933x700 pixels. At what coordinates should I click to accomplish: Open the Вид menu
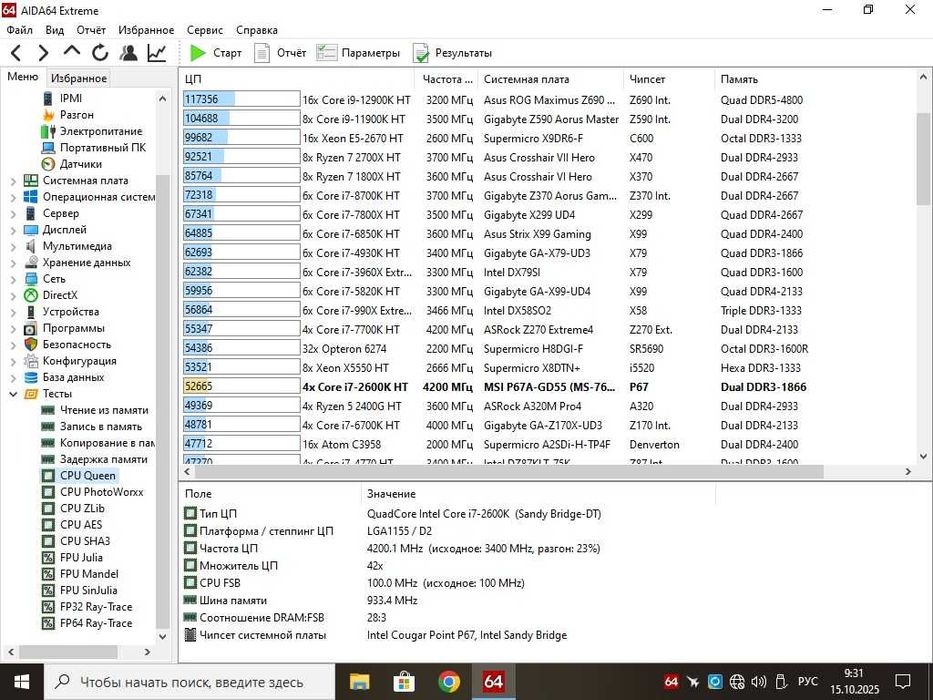pyautogui.click(x=54, y=30)
